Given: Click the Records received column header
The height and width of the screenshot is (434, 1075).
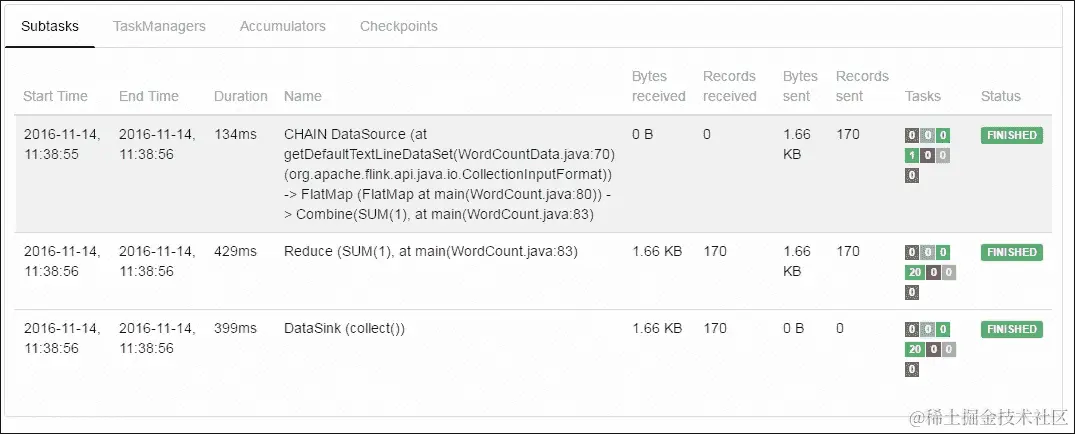Looking at the screenshot, I should click(x=729, y=86).
